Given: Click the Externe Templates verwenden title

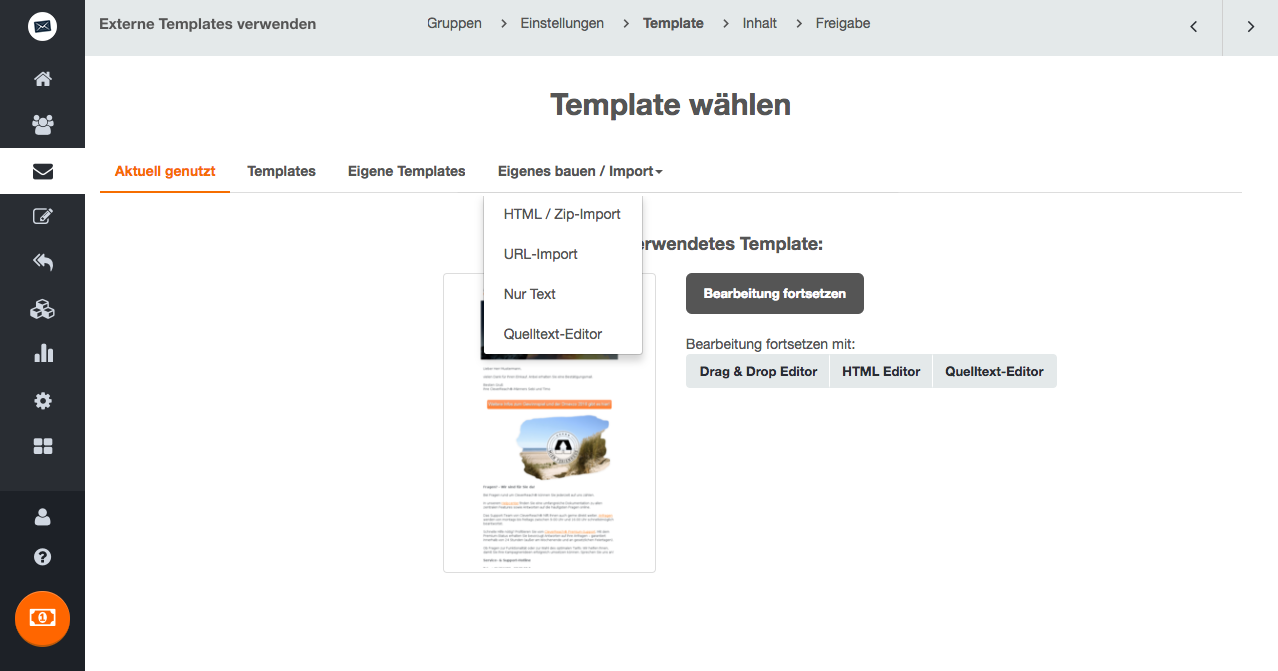Looking at the screenshot, I should coord(208,24).
